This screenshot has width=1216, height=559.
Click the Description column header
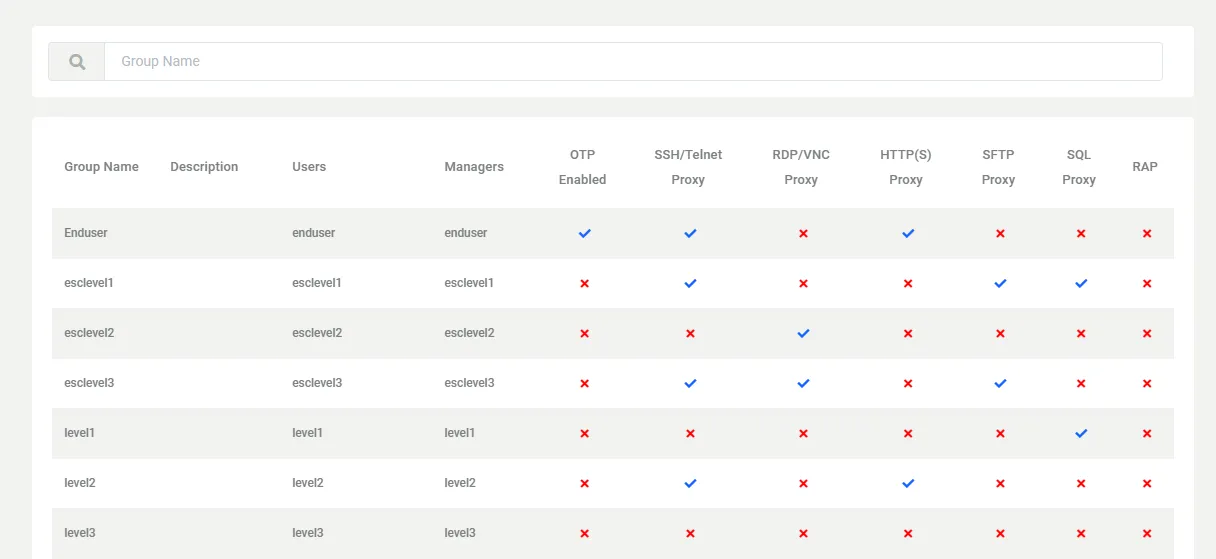204,167
